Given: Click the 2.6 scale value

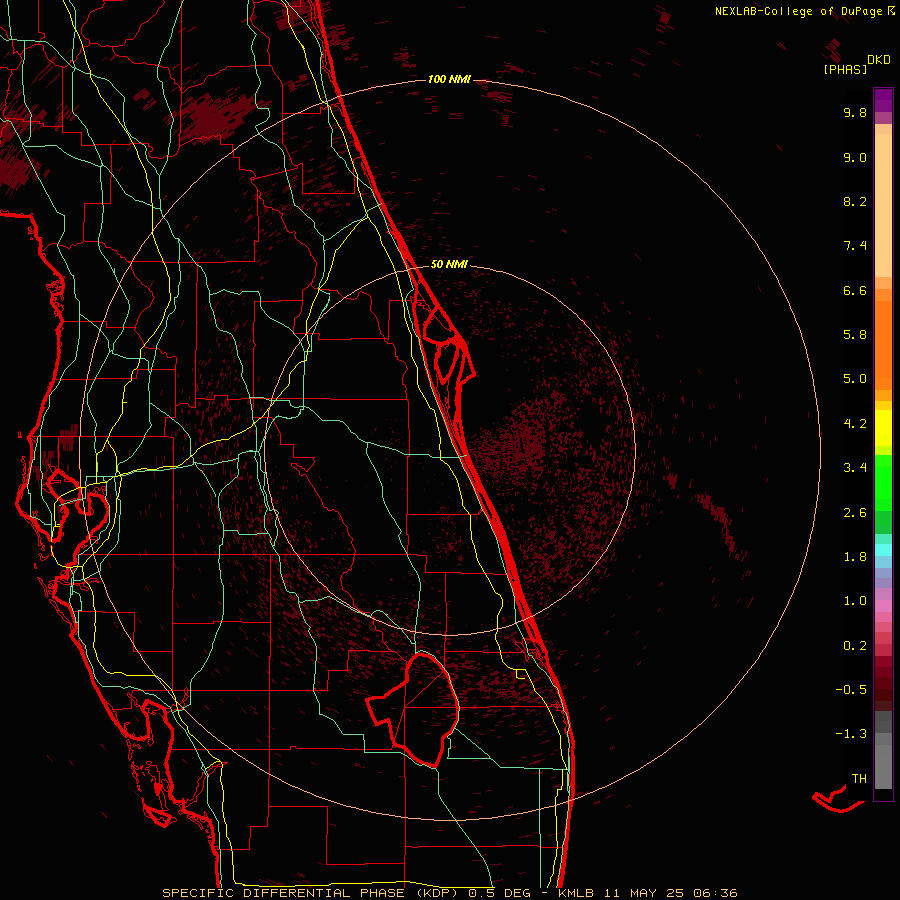Looking at the screenshot, I should coord(855,513).
